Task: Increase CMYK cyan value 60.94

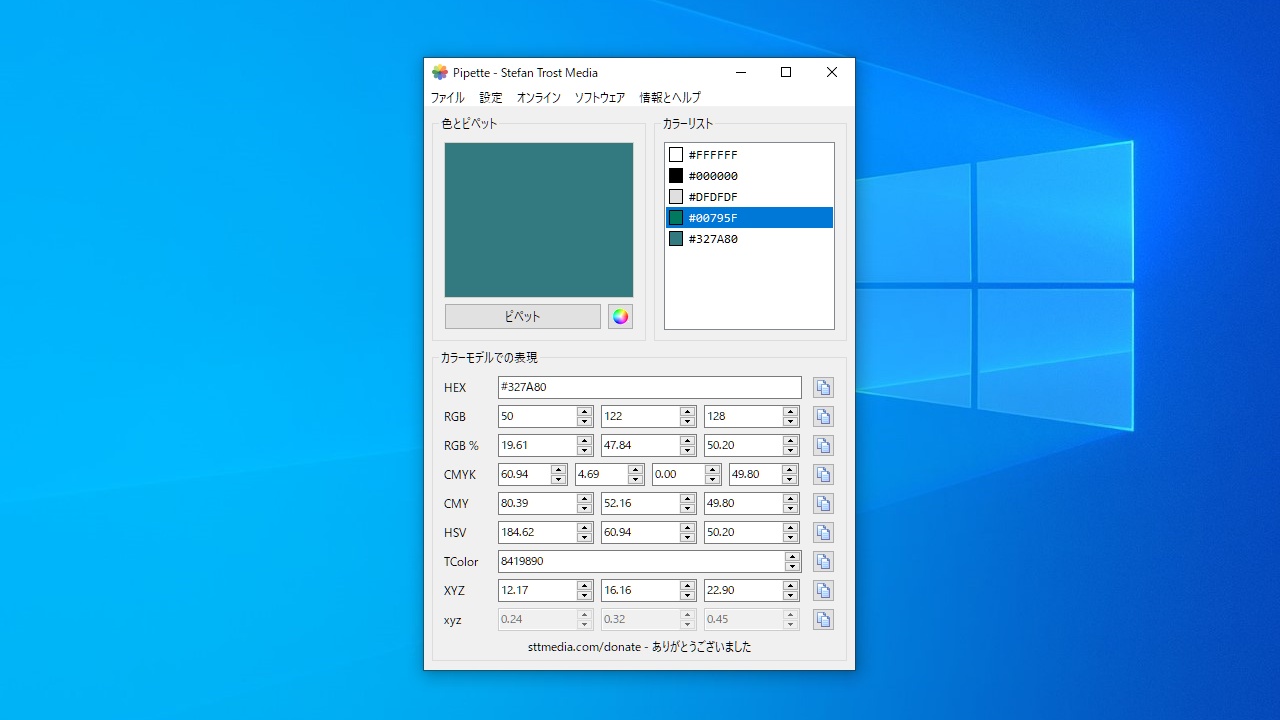Action: click(559, 470)
